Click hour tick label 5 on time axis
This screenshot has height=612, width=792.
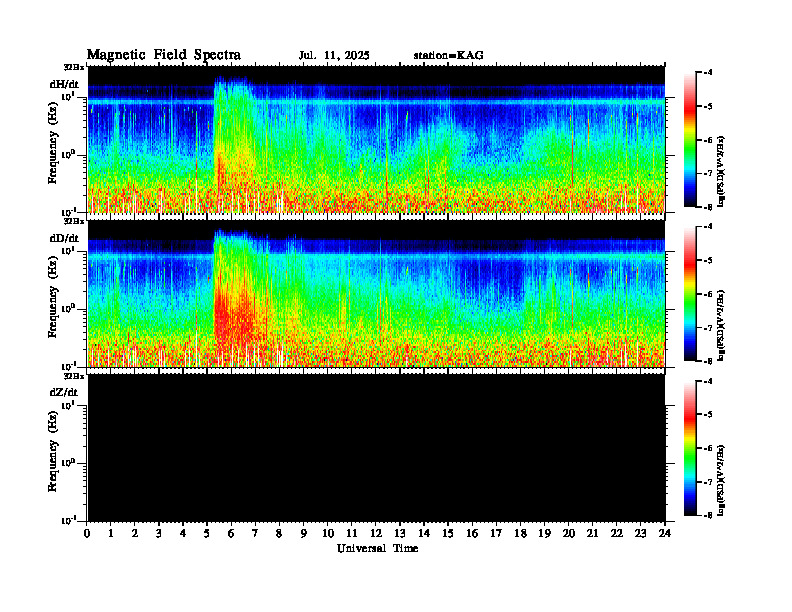click(207, 534)
